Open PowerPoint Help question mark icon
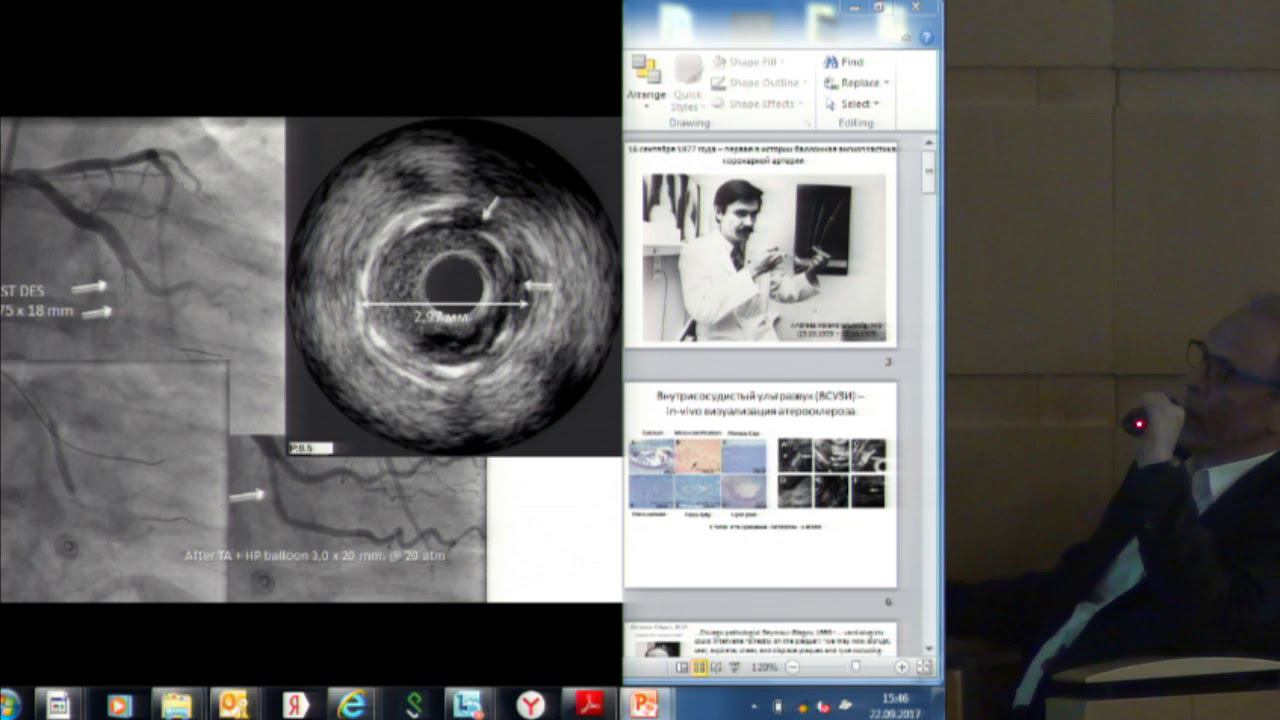This screenshot has height=720, width=1280. (x=926, y=37)
